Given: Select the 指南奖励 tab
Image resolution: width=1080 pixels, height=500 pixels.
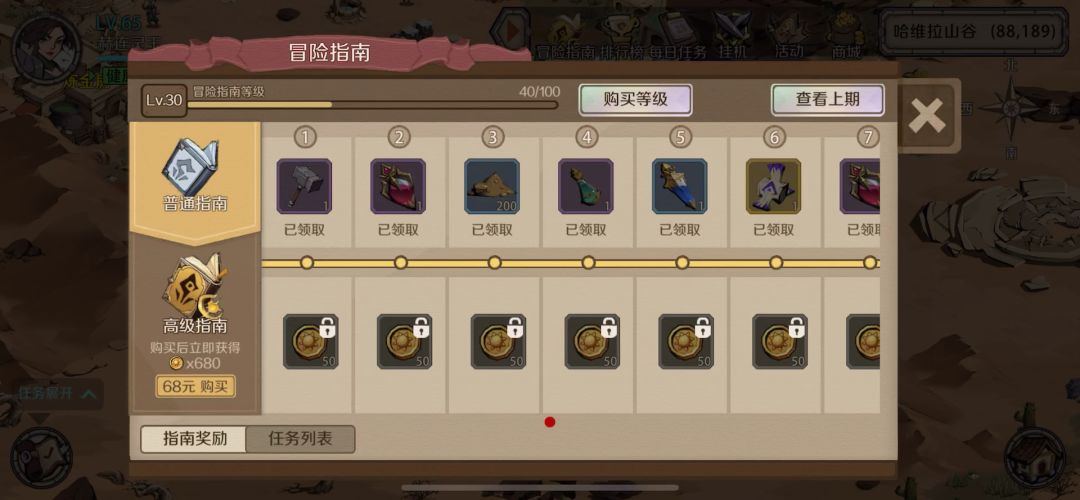Looking at the screenshot, I should [194, 439].
